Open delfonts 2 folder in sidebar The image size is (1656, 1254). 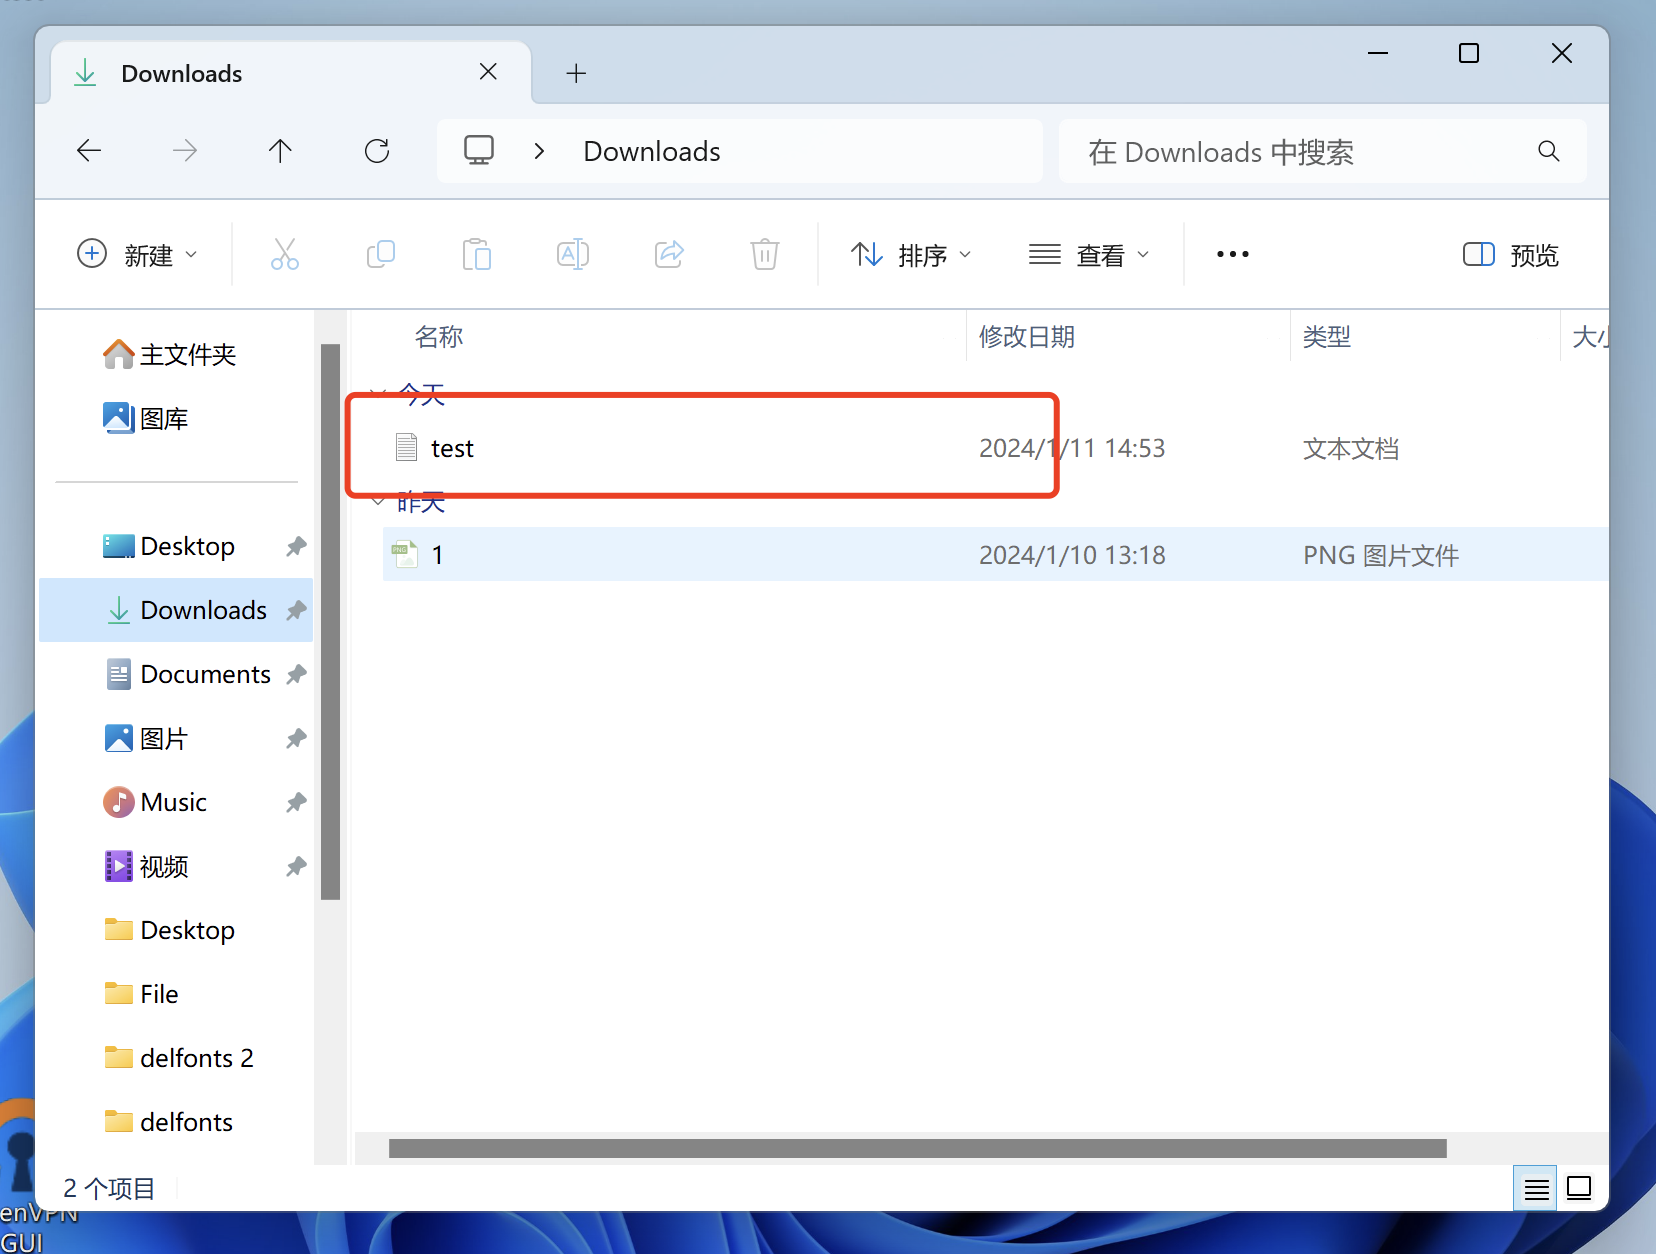pos(179,1059)
